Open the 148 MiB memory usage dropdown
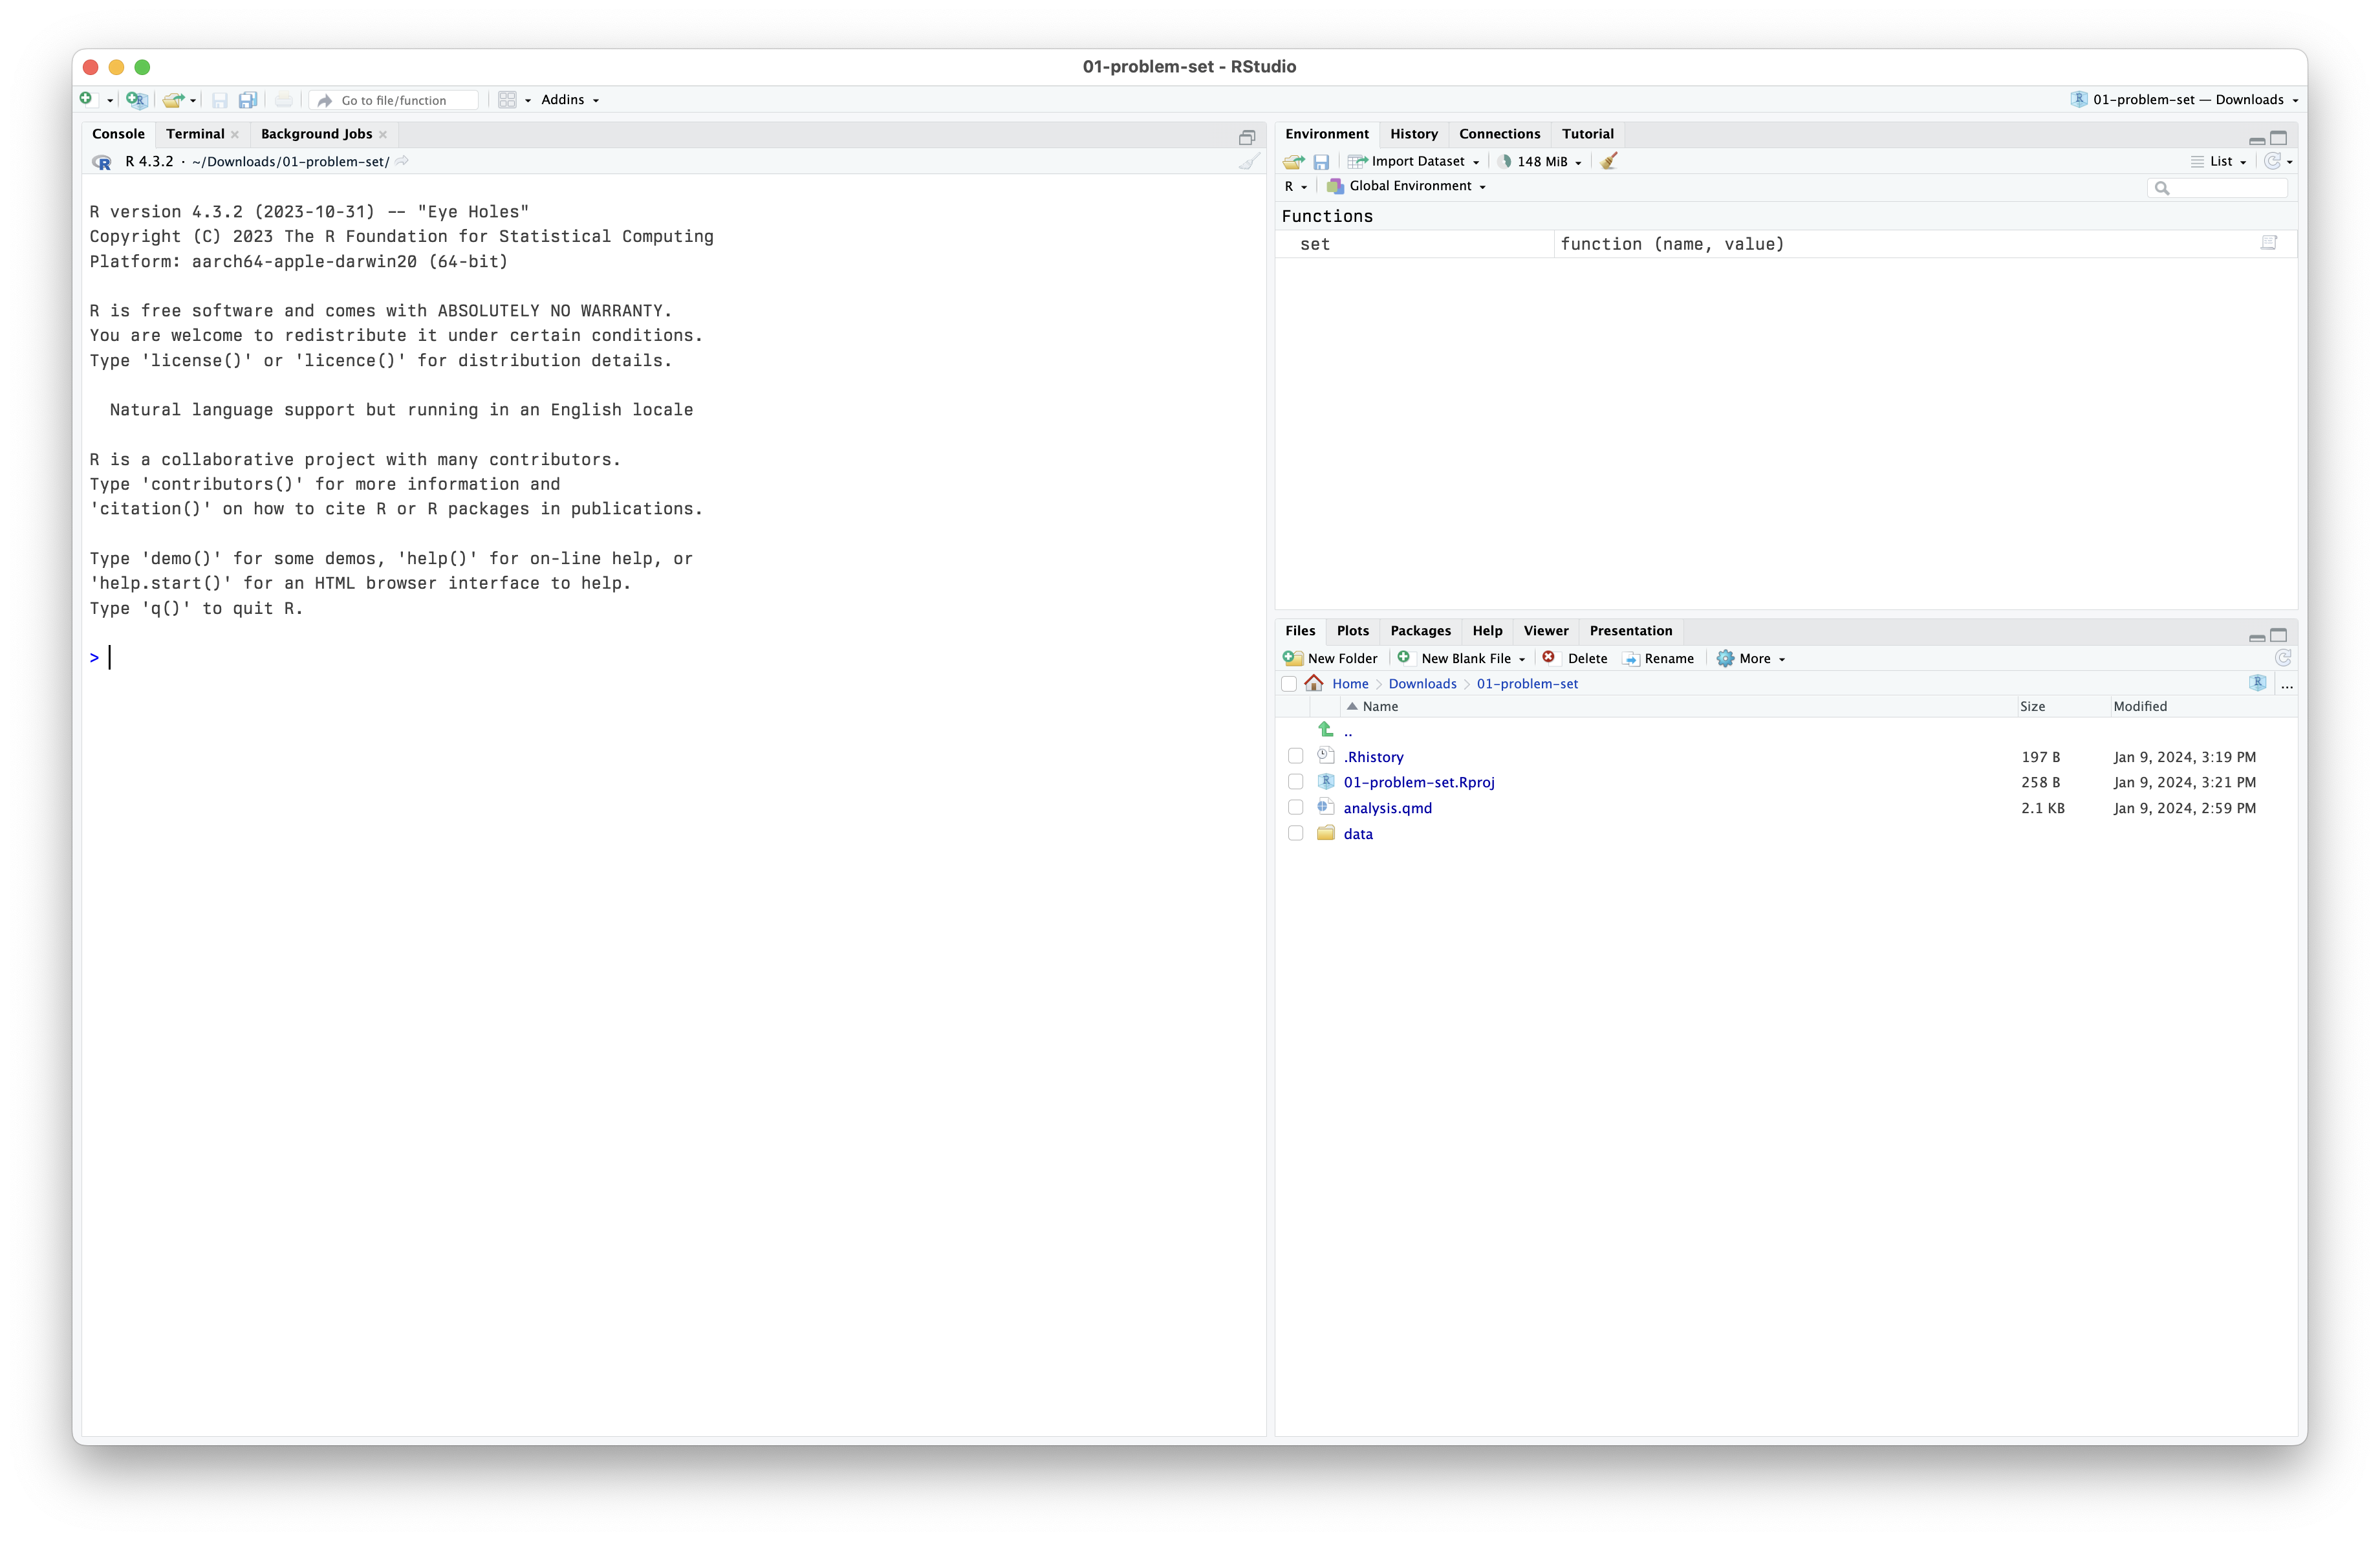 (1540, 161)
